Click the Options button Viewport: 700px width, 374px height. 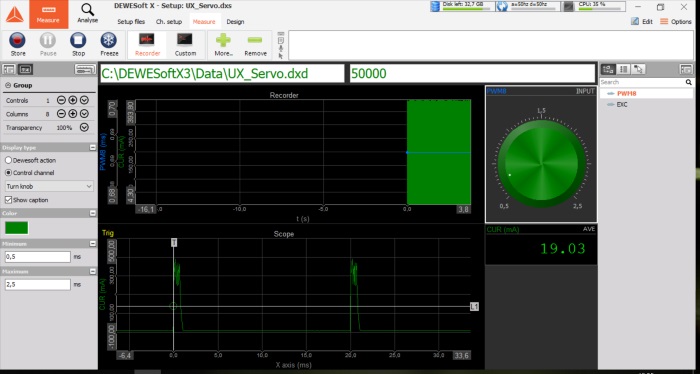676,21
